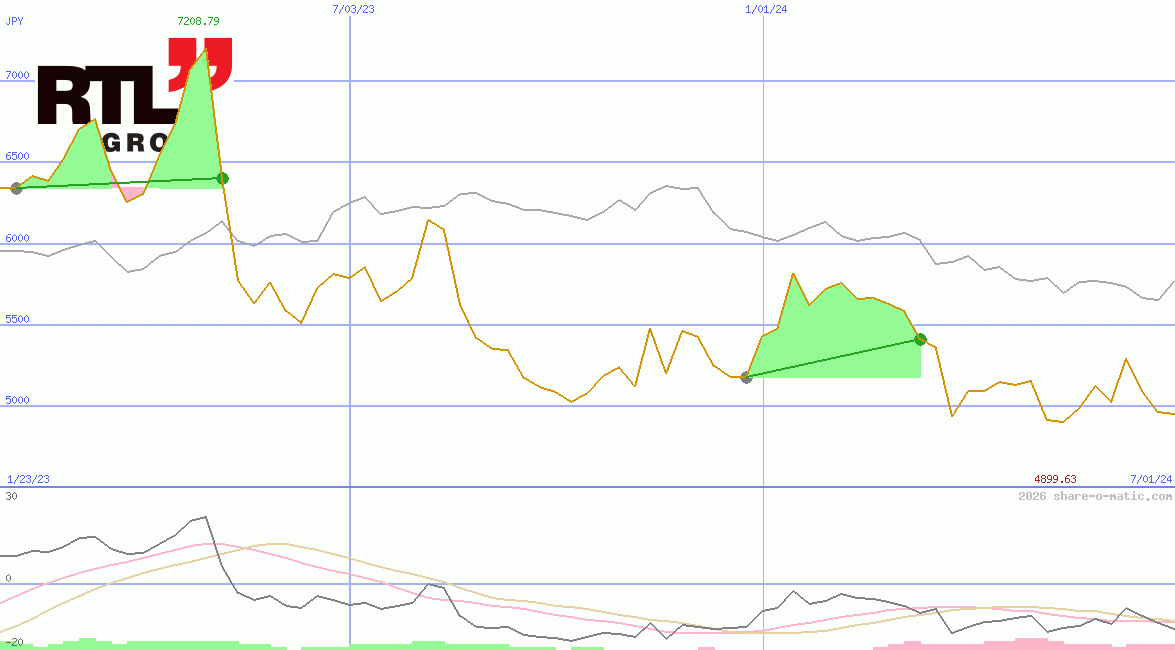Click the gray entry marker near 1/01/24
Image resolution: width=1175 pixels, height=650 pixels.
coord(746,377)
